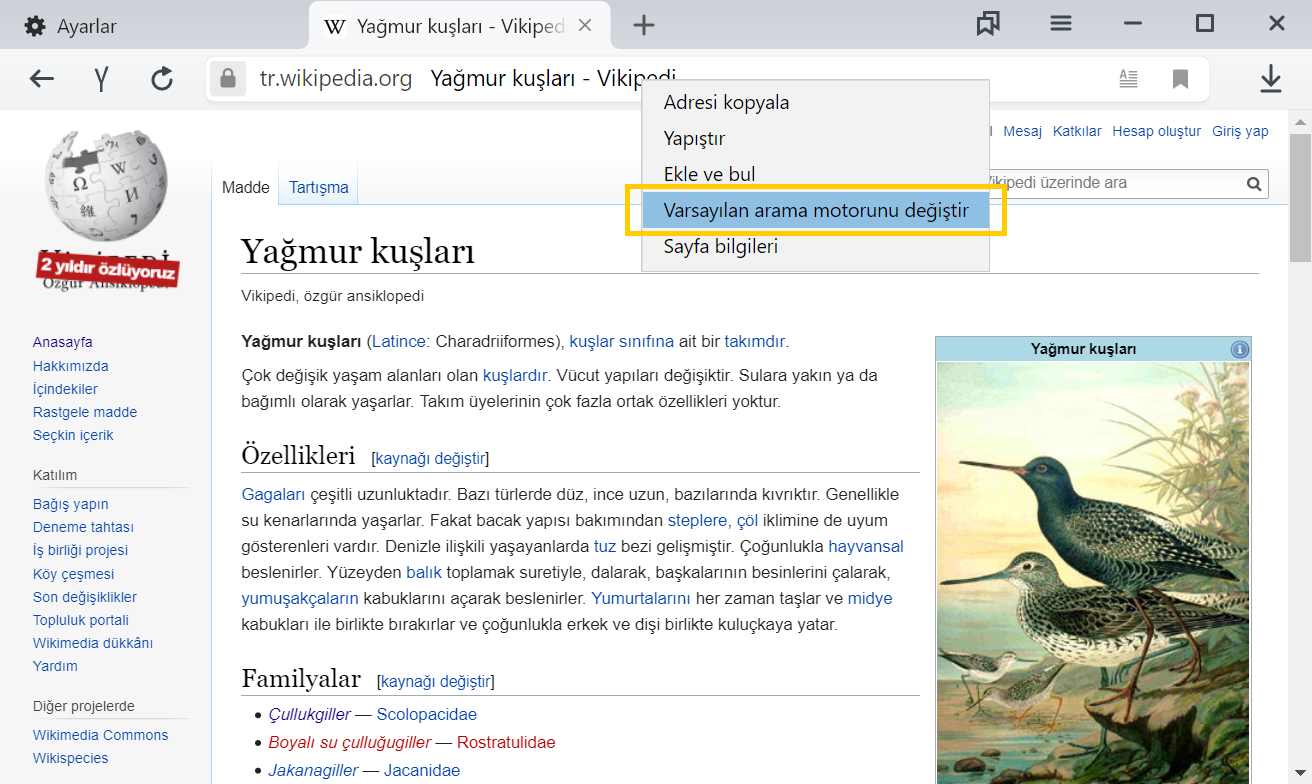Open the bookmarks collection icon in title bar
Screen dimensions: 1312x784
click(x=988, y=24)
